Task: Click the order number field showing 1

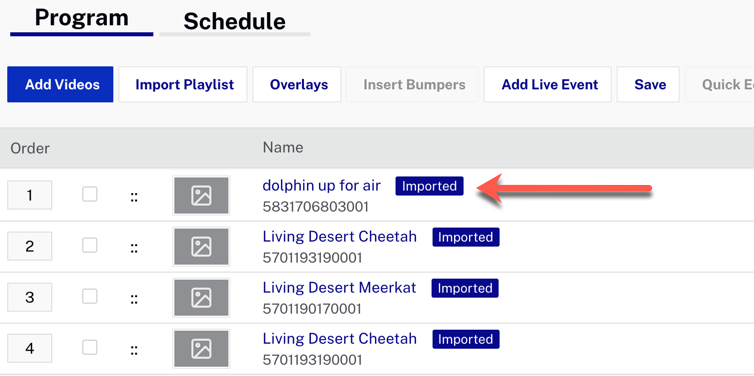Action: (30, 195)
